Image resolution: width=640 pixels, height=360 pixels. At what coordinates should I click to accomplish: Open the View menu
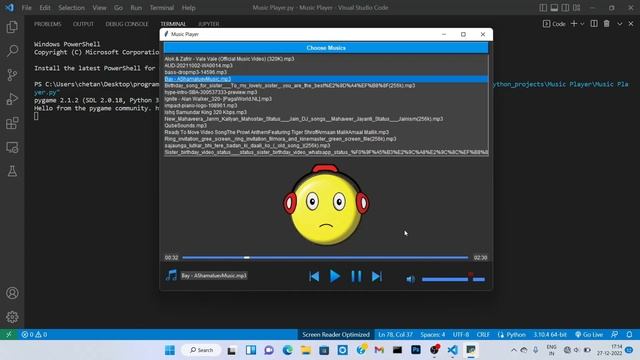[99, 8]
